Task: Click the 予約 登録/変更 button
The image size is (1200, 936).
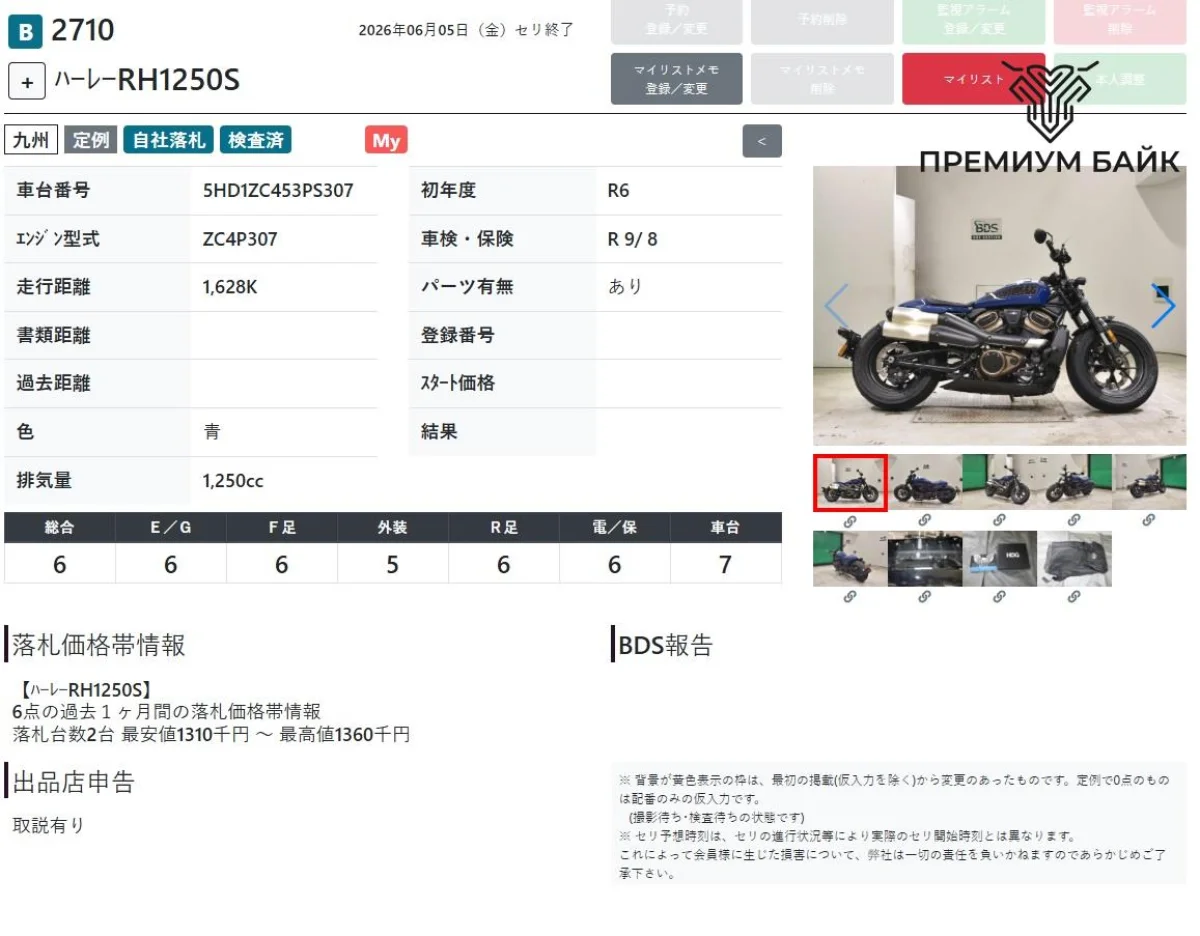Action: 677,20
